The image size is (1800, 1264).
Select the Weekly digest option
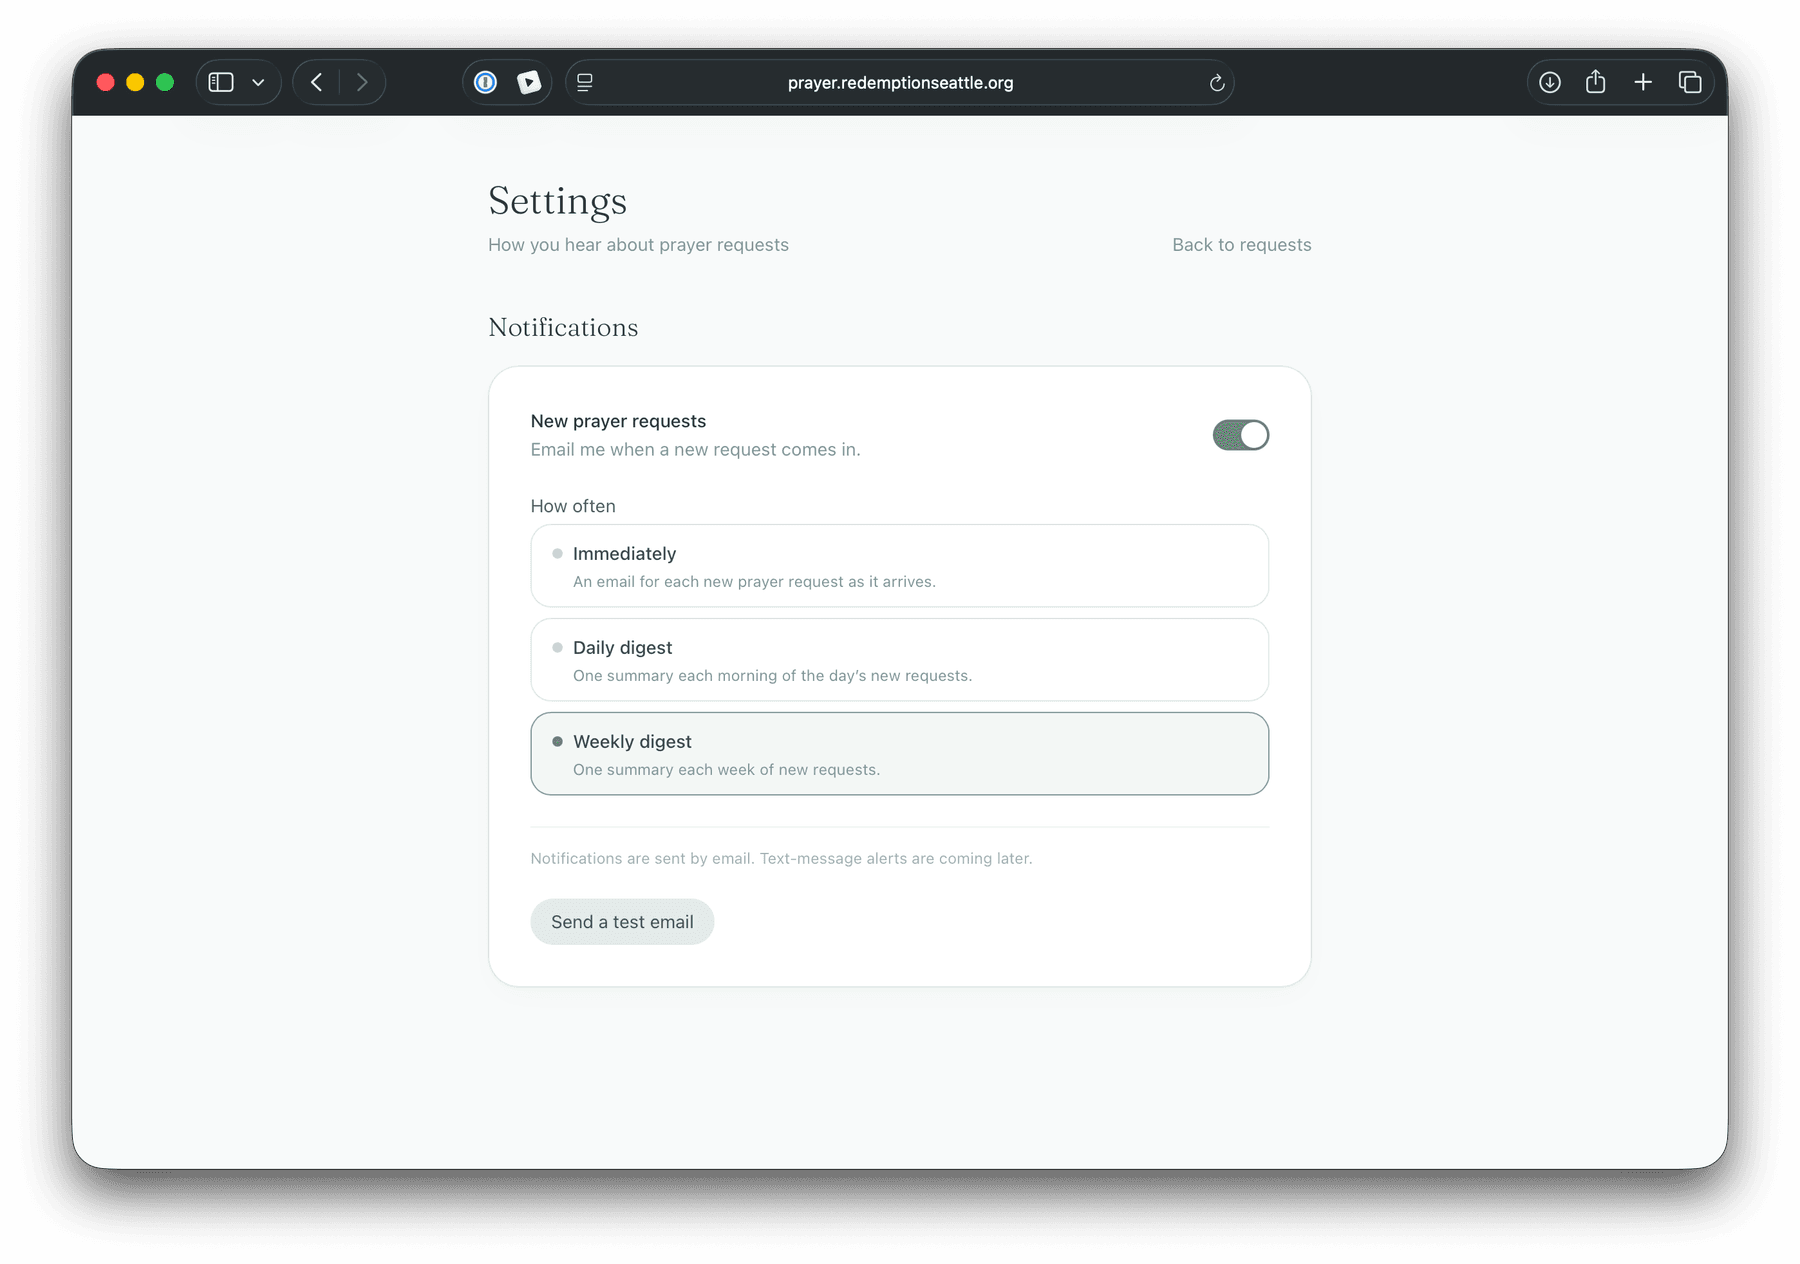click(900, 754)
